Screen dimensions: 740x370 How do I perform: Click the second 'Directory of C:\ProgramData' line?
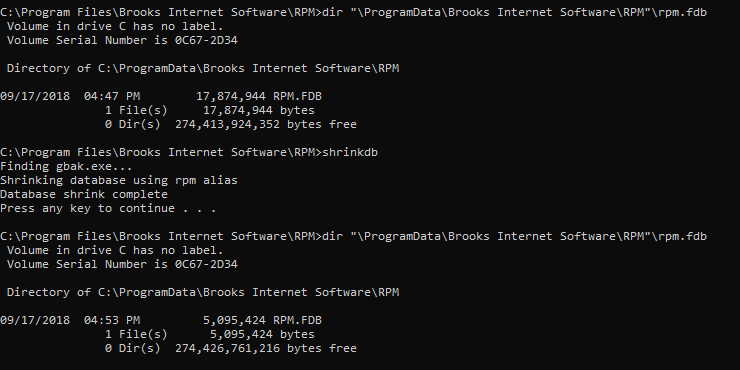click(x=203, y=292)
